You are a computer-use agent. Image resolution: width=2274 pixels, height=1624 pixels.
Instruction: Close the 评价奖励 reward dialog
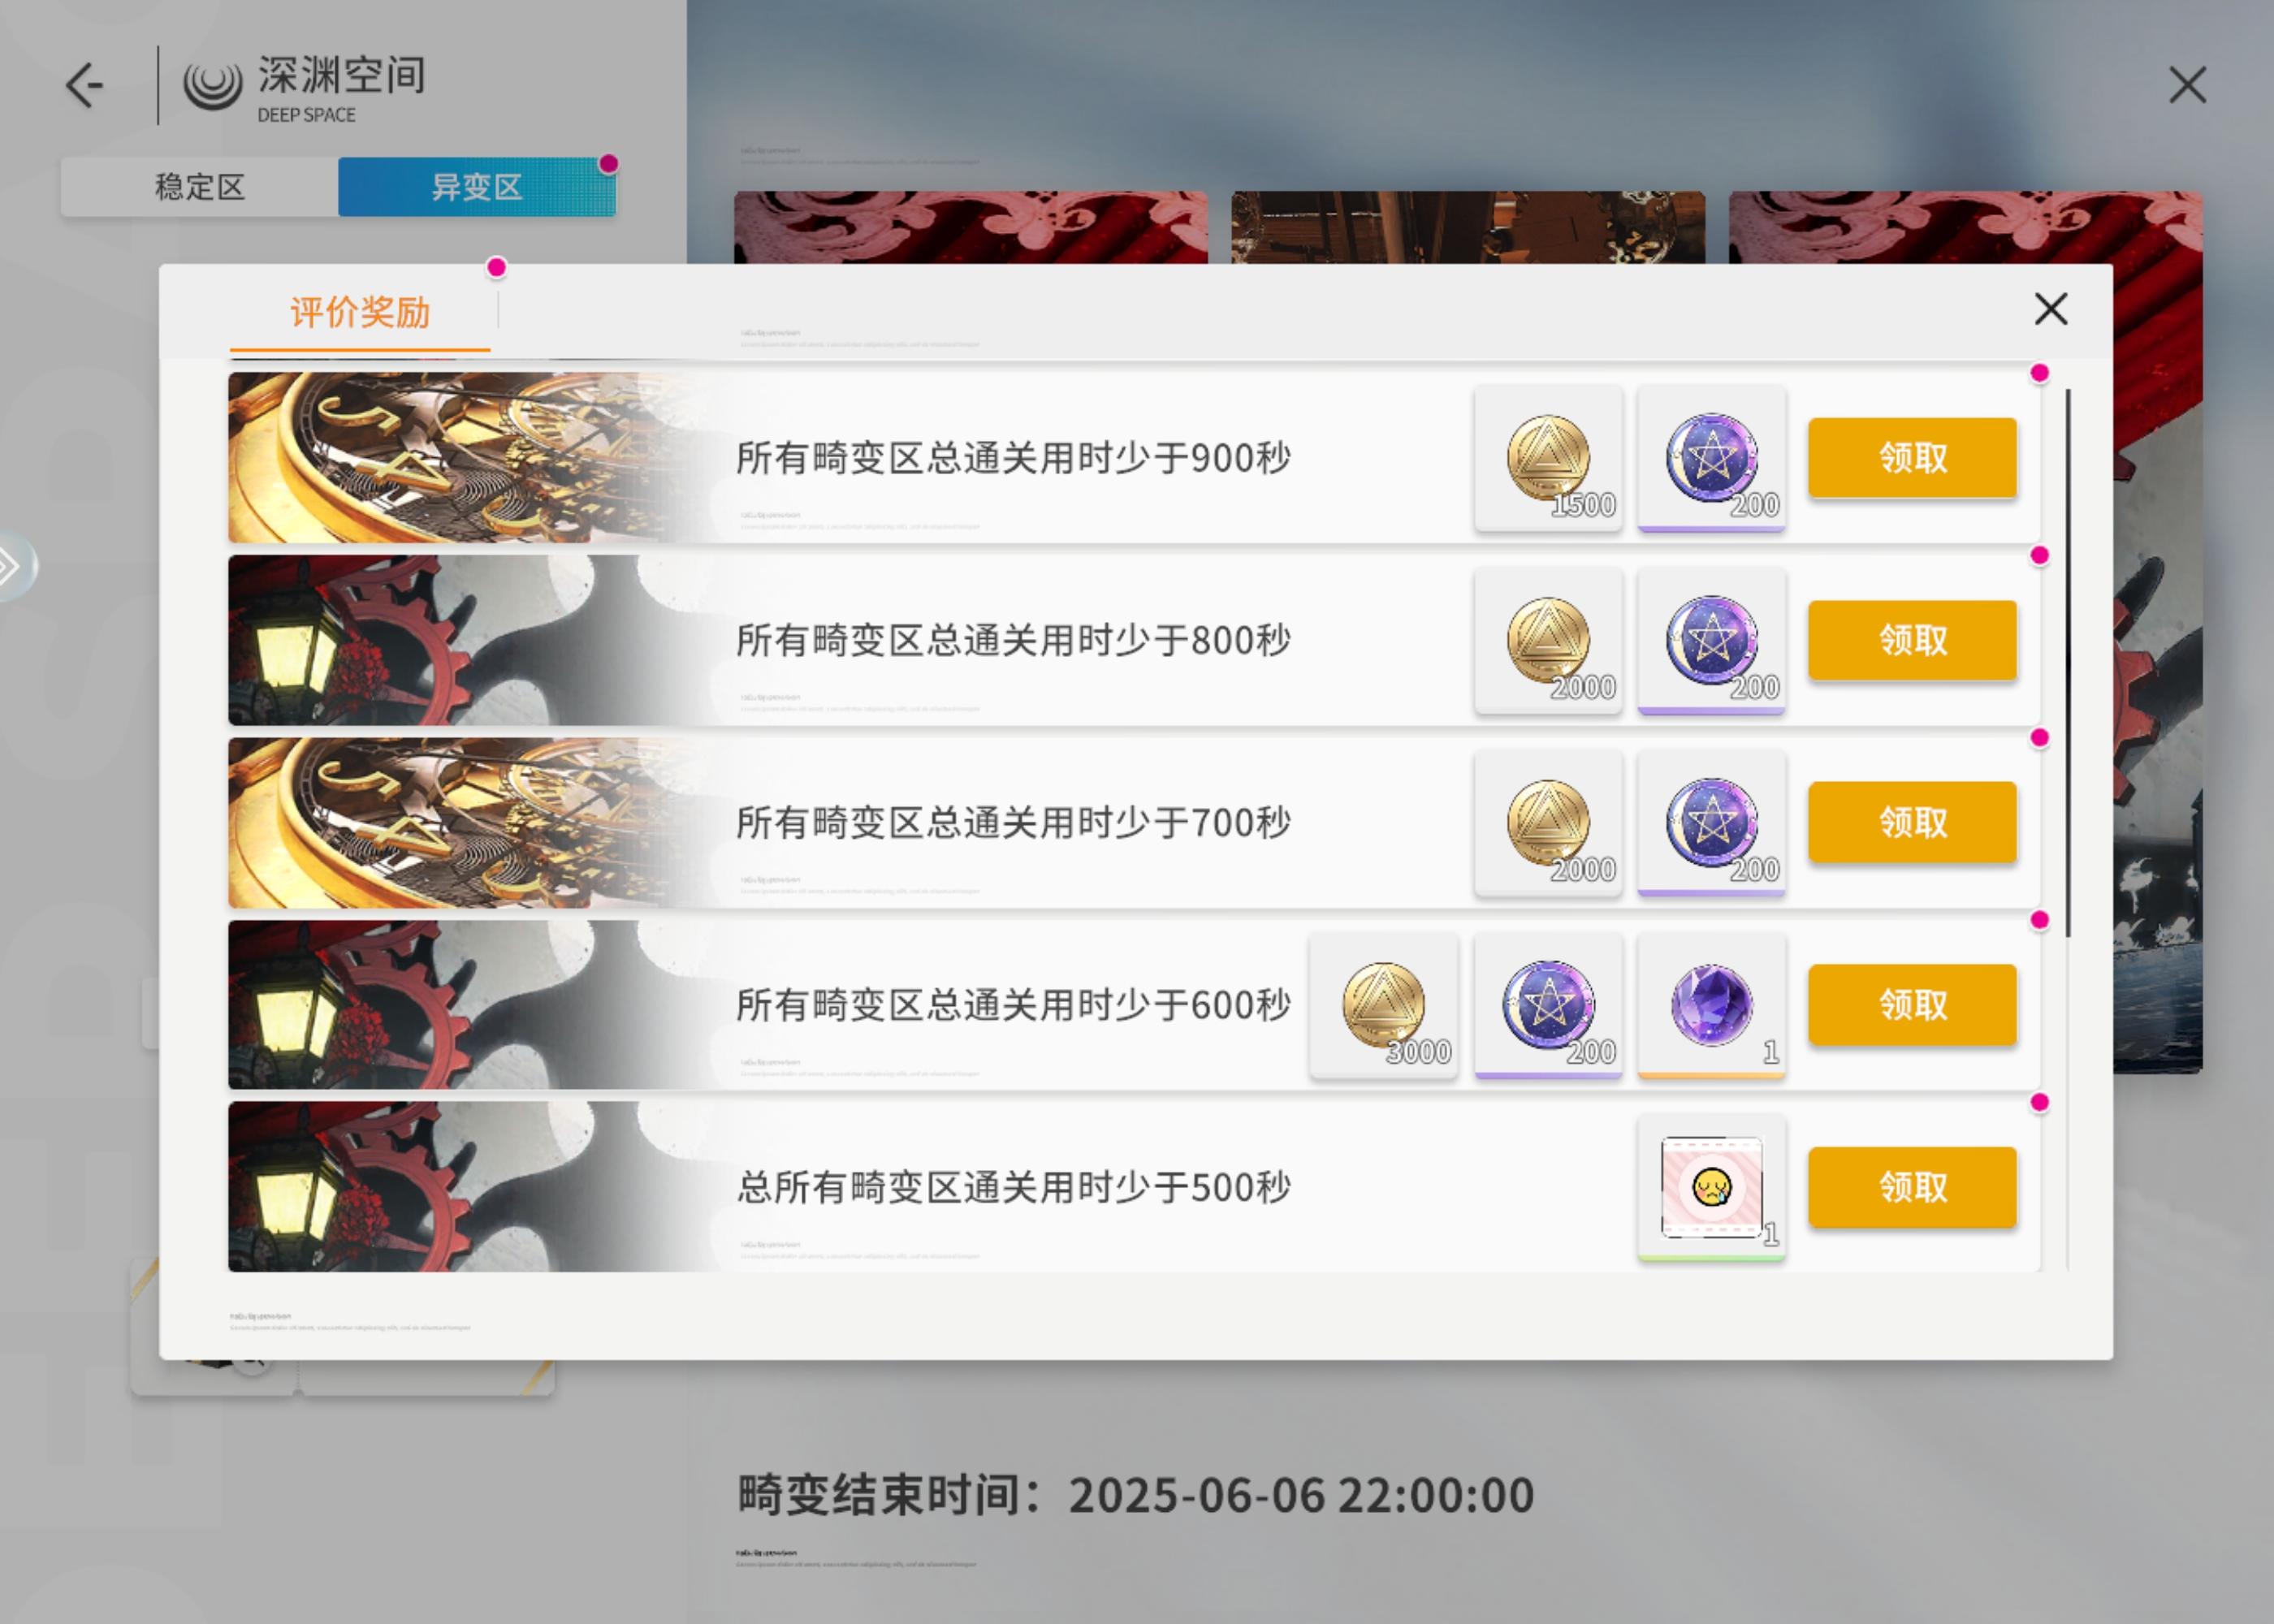[2050, 309]
